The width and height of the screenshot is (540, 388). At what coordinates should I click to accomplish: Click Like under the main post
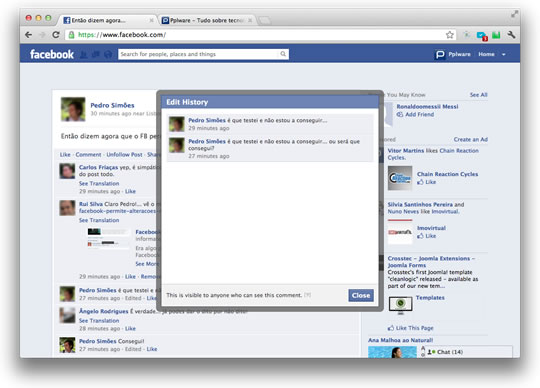click(x=65, y=155)
